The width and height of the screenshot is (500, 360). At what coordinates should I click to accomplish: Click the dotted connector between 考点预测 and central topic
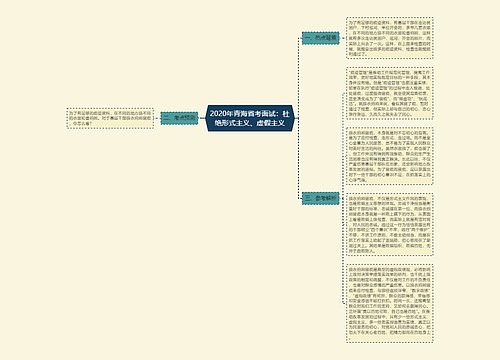201,118
